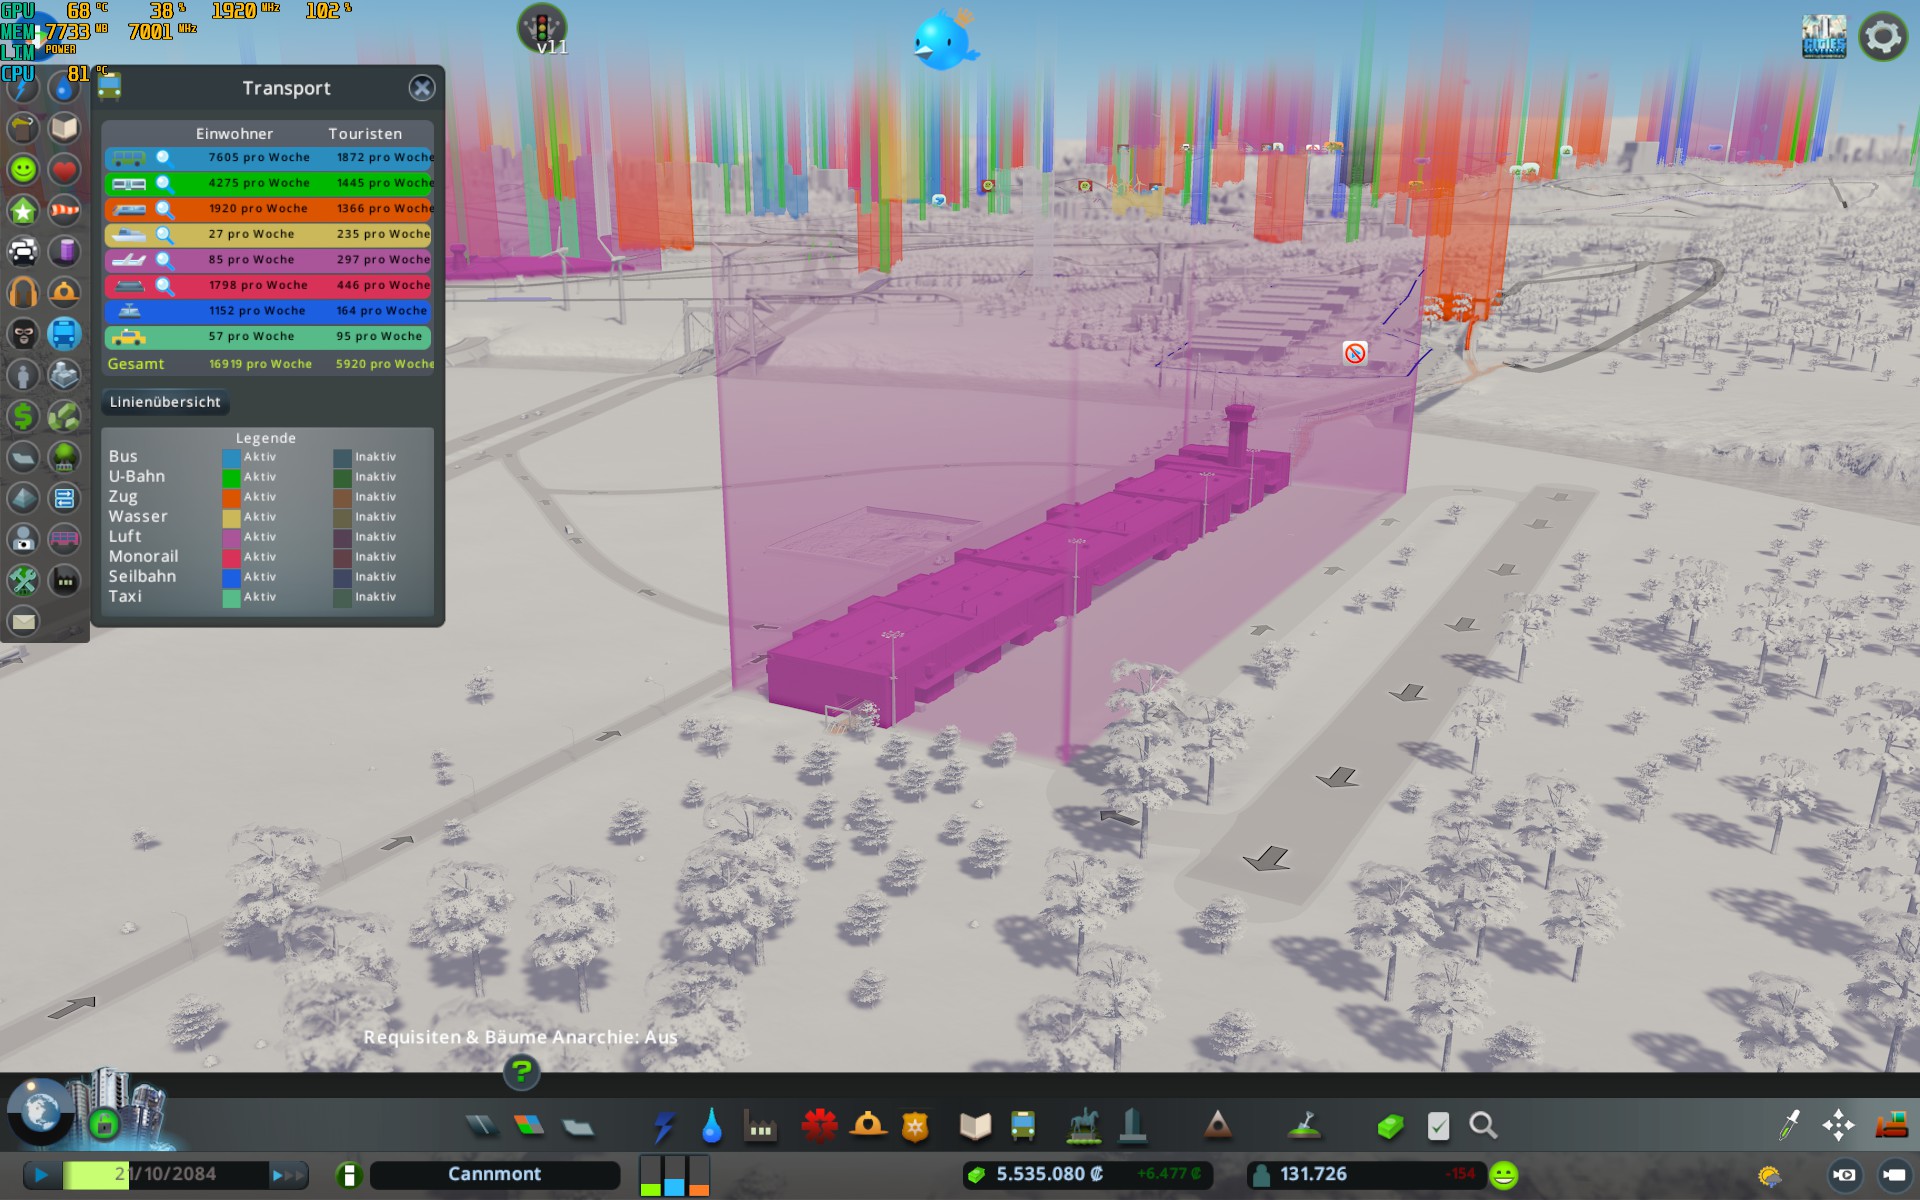
Task: Toggle monorail line visibility magnifier
Action: coord(165,286)
